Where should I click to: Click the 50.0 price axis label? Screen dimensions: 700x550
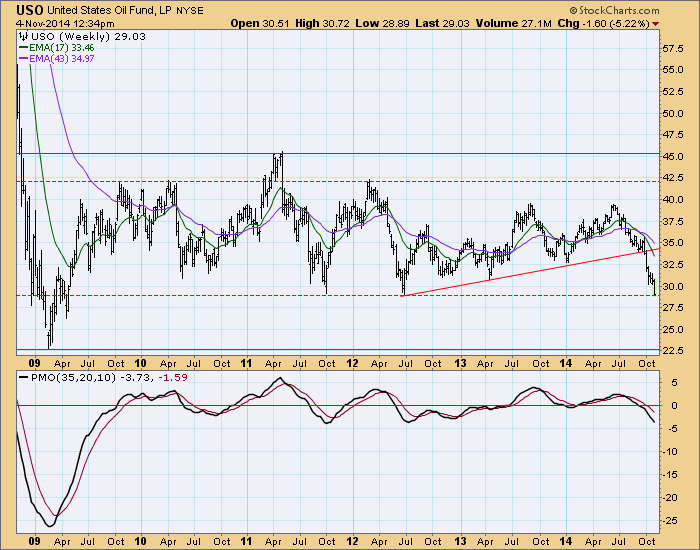(x=673, y=113)
